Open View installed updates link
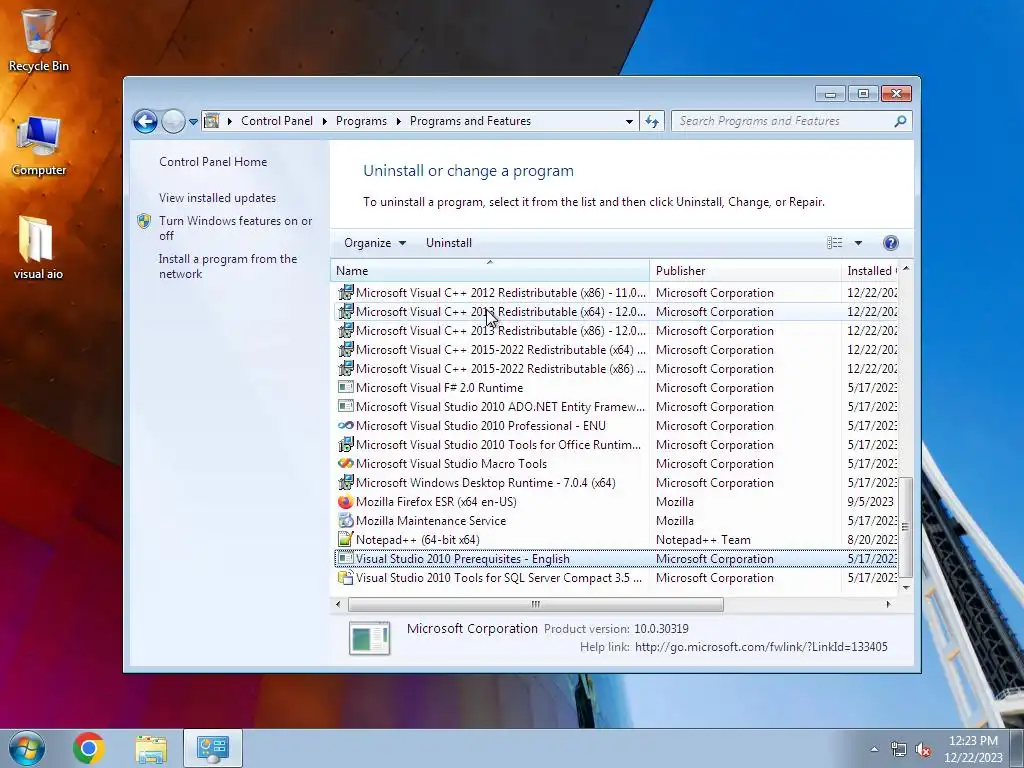The image size is (1024, 768). click(x=217, y=198)
